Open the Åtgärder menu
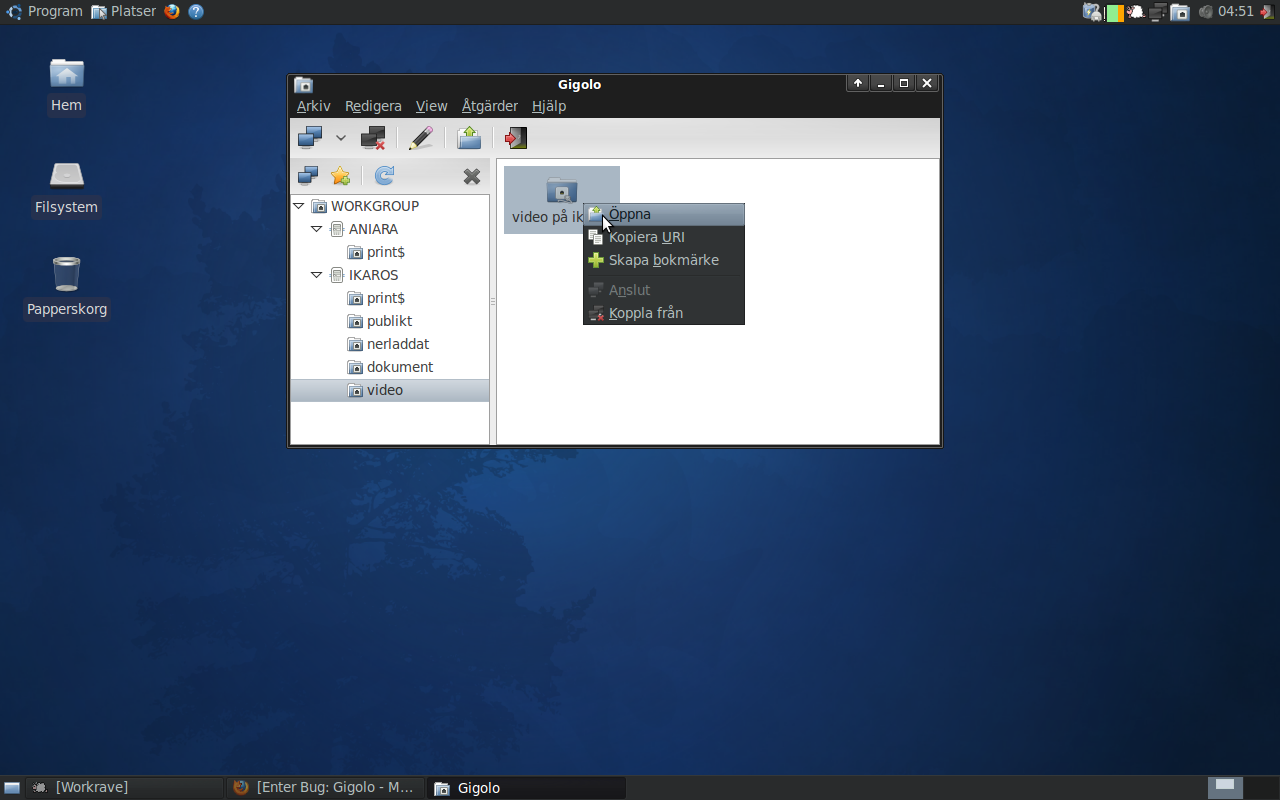The image size is (1280, 800). click(x=489, y=106)
